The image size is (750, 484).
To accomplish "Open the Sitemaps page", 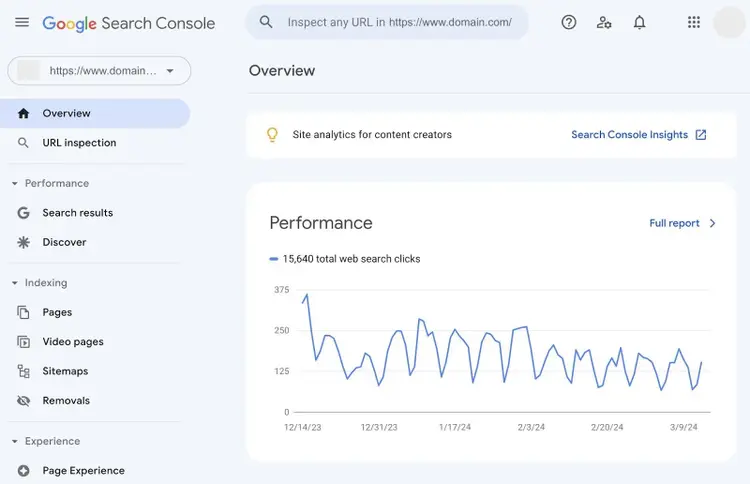I will [95, 371].
